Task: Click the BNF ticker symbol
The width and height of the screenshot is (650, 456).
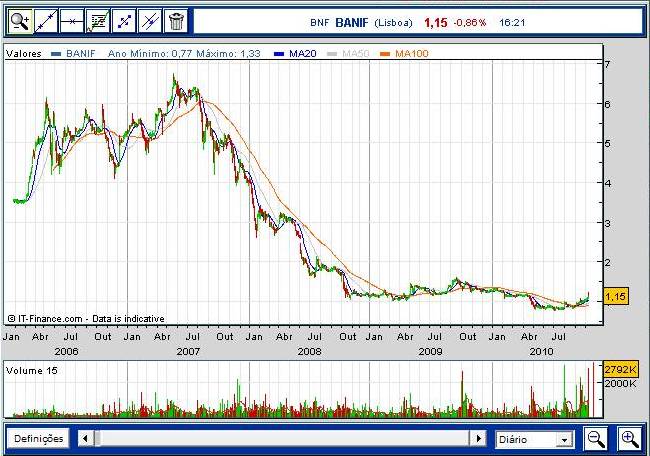Action: click(x=319, y=23)
